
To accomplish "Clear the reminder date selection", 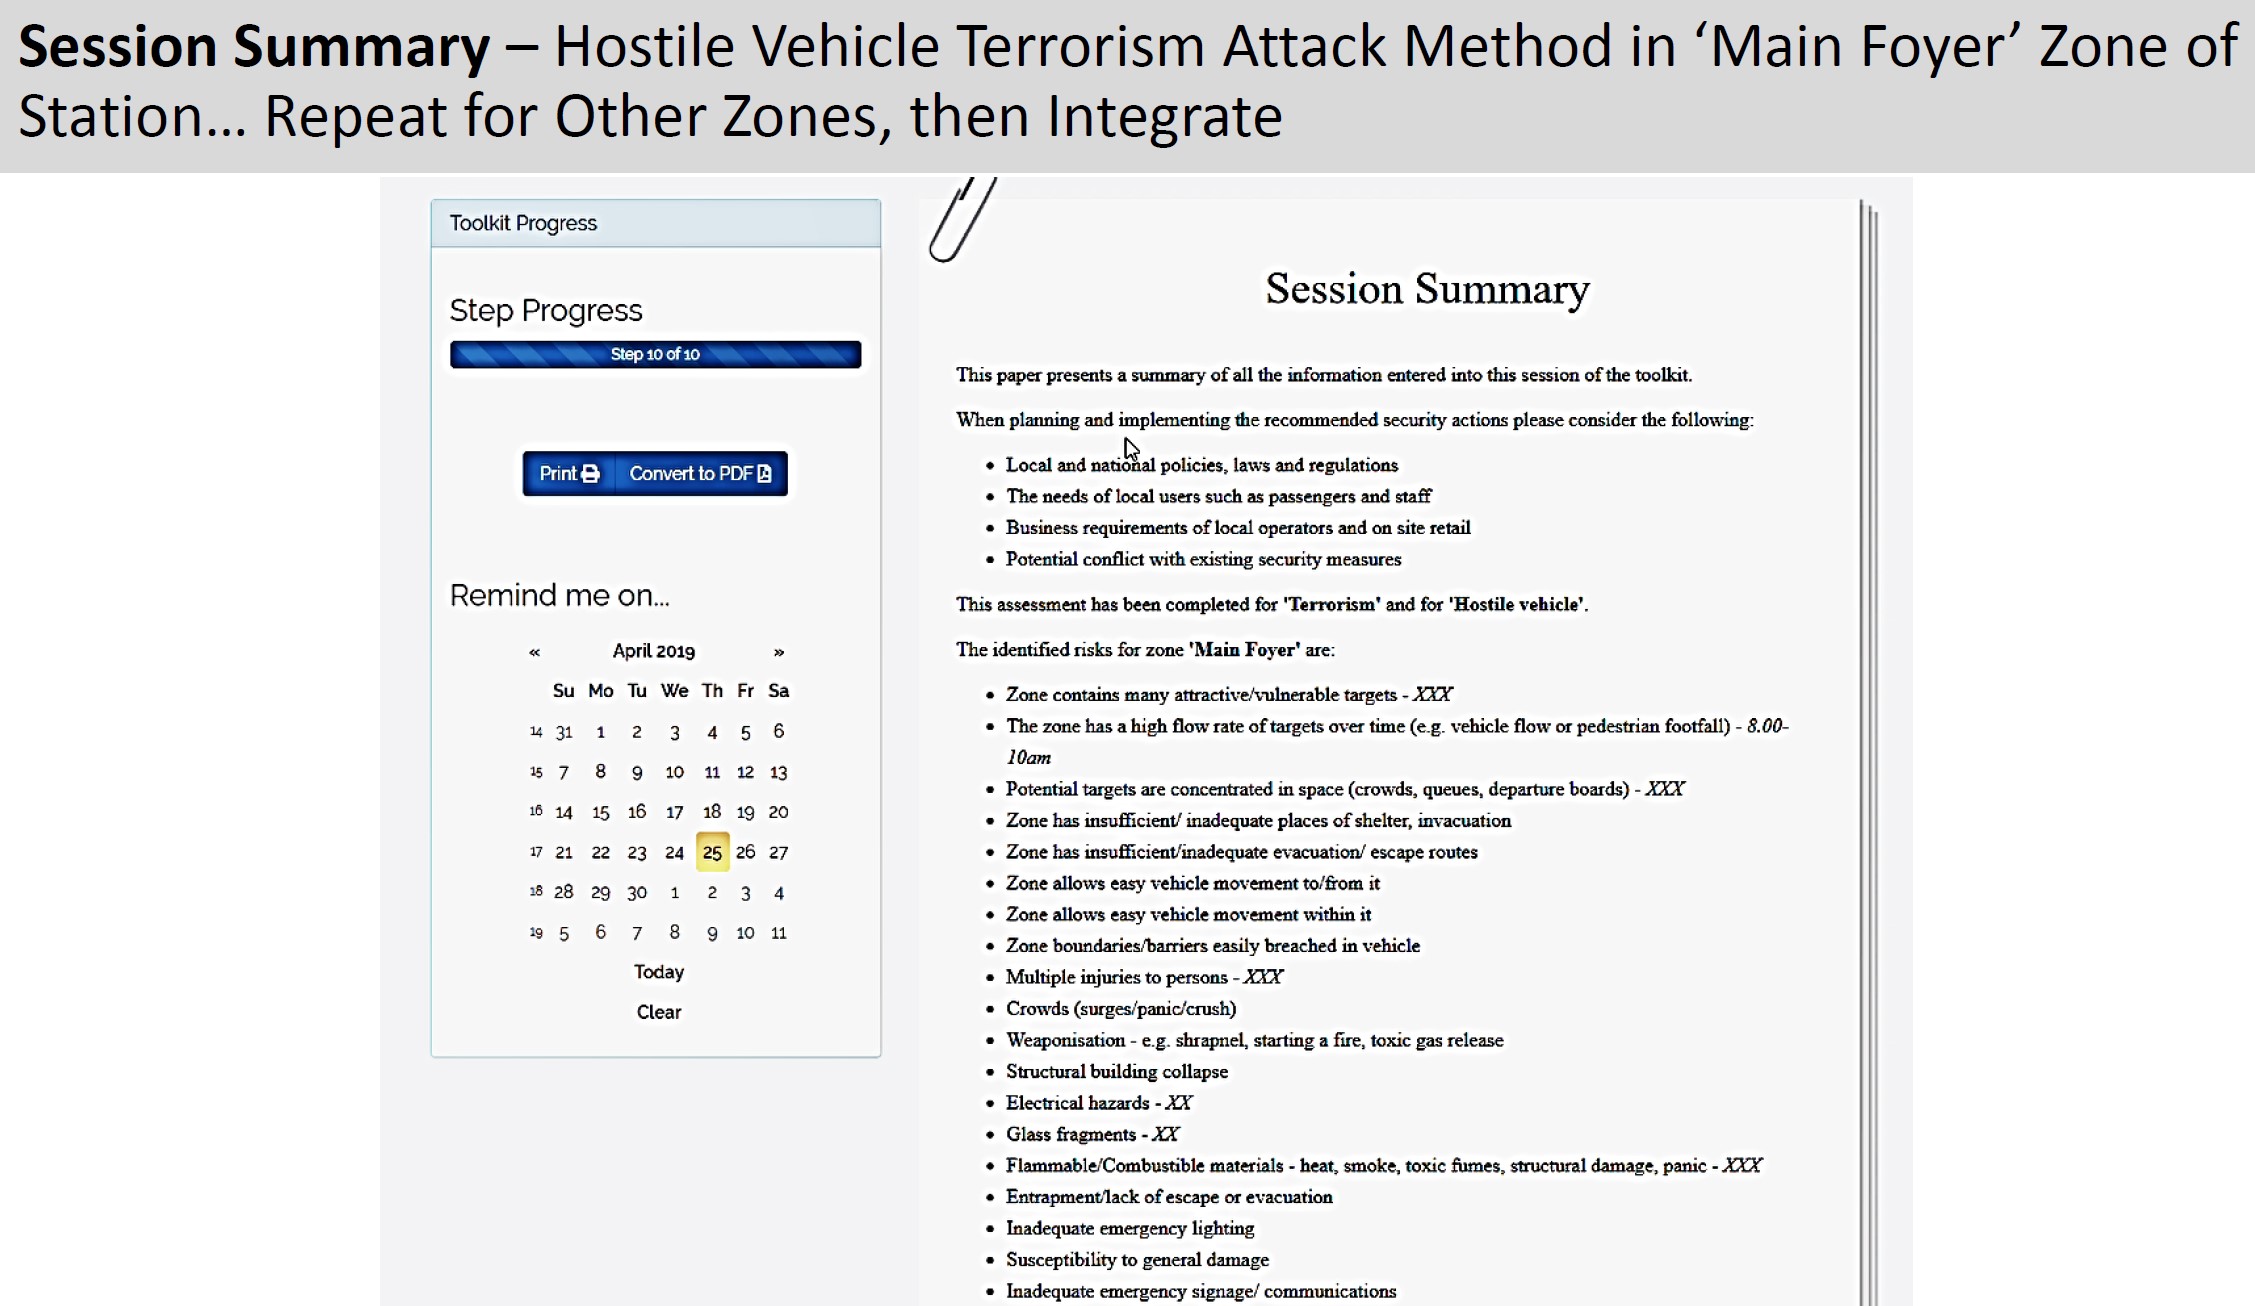I will pos(659,1012).
